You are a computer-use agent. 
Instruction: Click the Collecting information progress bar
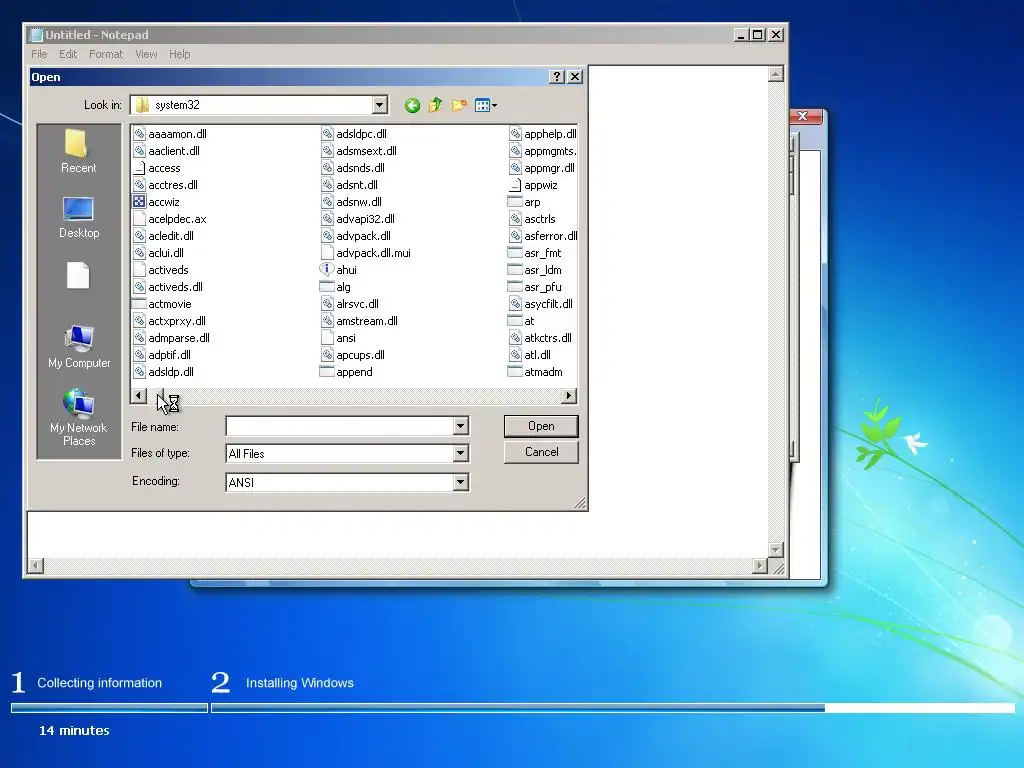pos(109,708)
